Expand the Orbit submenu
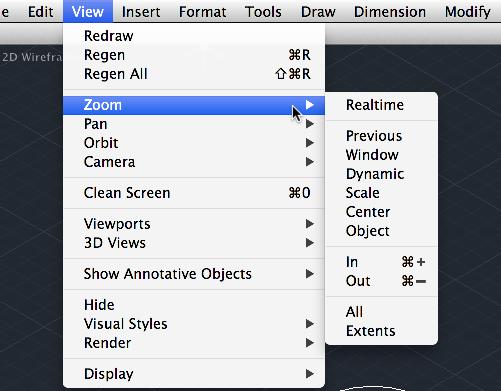501x391 pixels. (x=194, y=143)
